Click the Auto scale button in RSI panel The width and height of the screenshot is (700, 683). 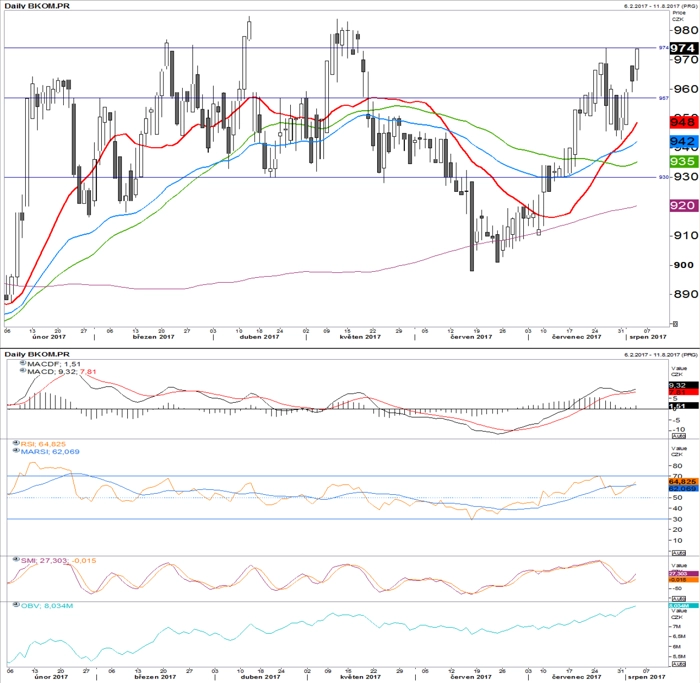(x=678, y=553)
